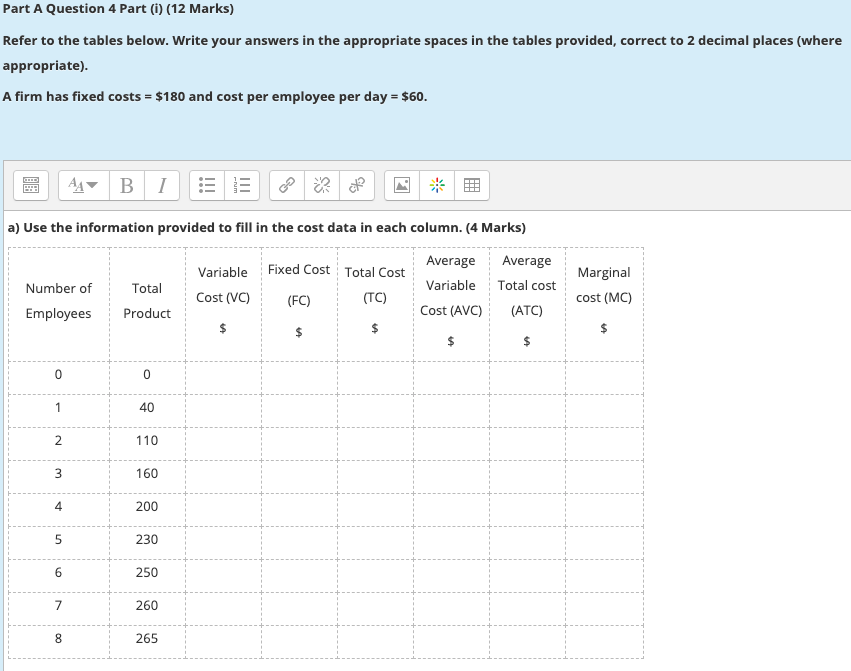Click total product value 110

(147, 441)
